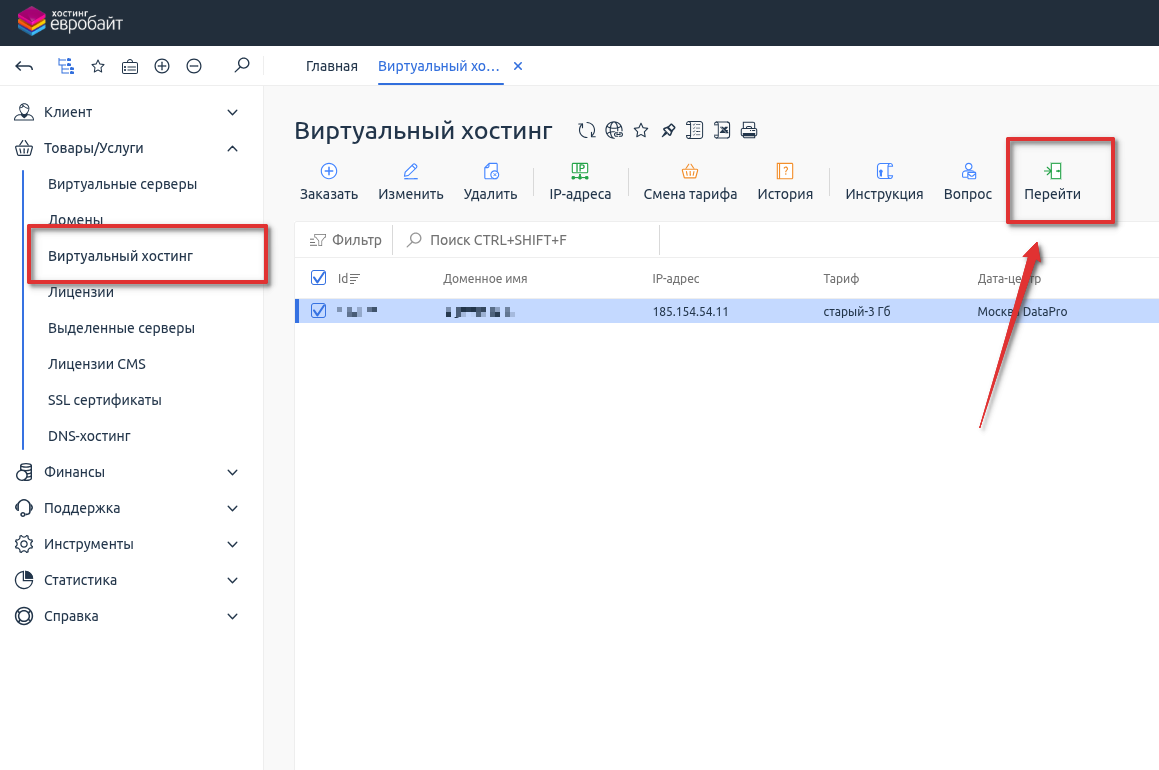Click the 185.154.54.11 IP cell
The width and height of the screenshot is (1159, 770).
[690, 312]
